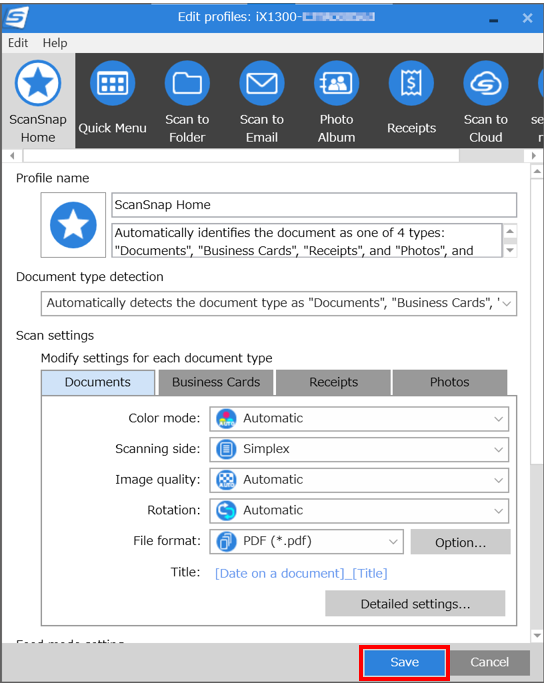Choose the Scan to Cloud profile
This screenshot has height=685, width=547.
pyautogui.click(x=486, y=101)
